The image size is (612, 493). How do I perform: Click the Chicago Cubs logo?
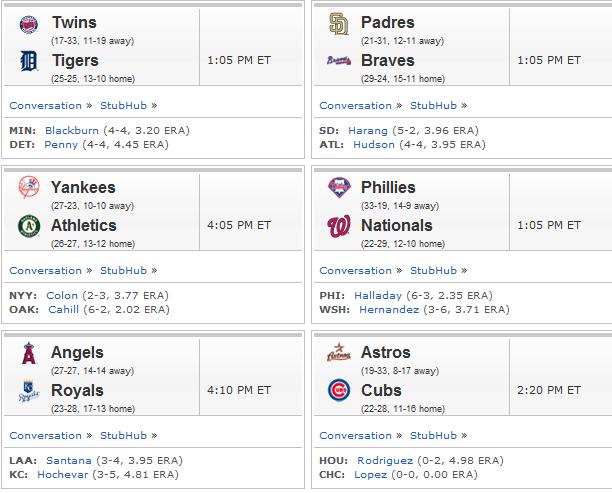(x=338, y=390)
